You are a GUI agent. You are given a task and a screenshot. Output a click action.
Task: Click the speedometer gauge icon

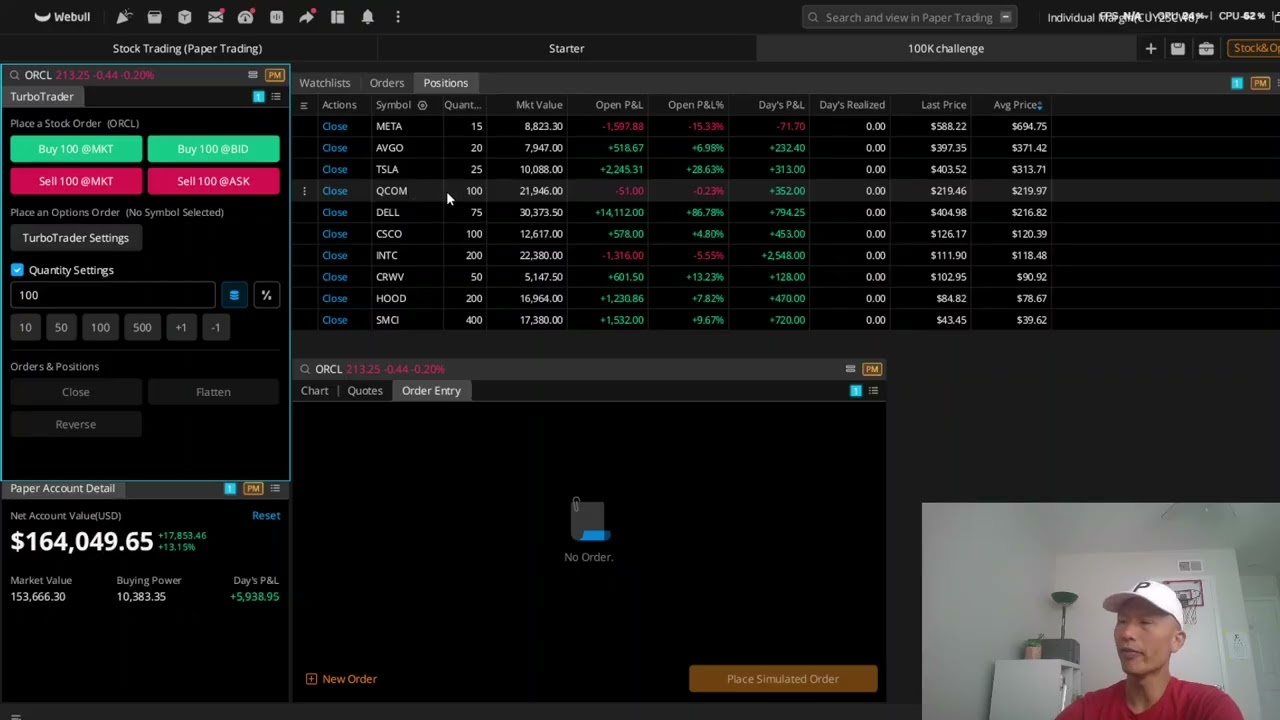[245, 17]
